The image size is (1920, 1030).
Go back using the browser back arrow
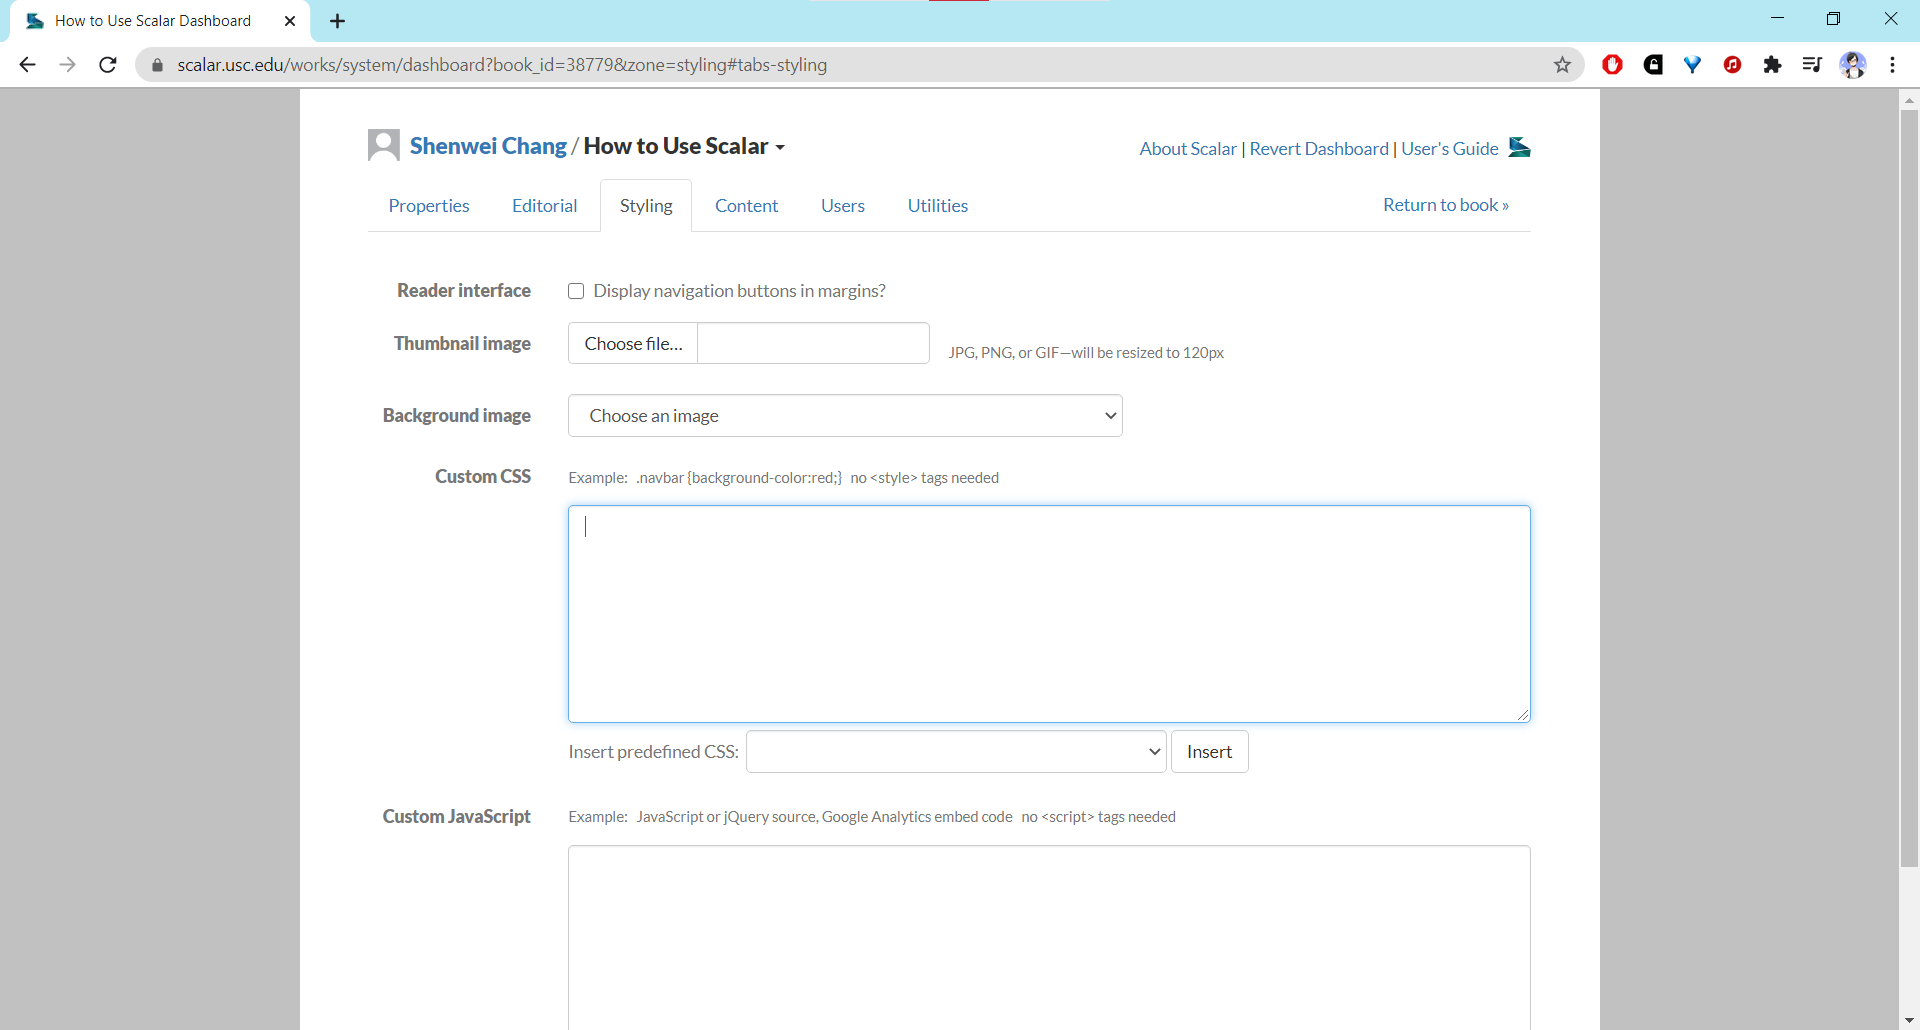point(28,65)
